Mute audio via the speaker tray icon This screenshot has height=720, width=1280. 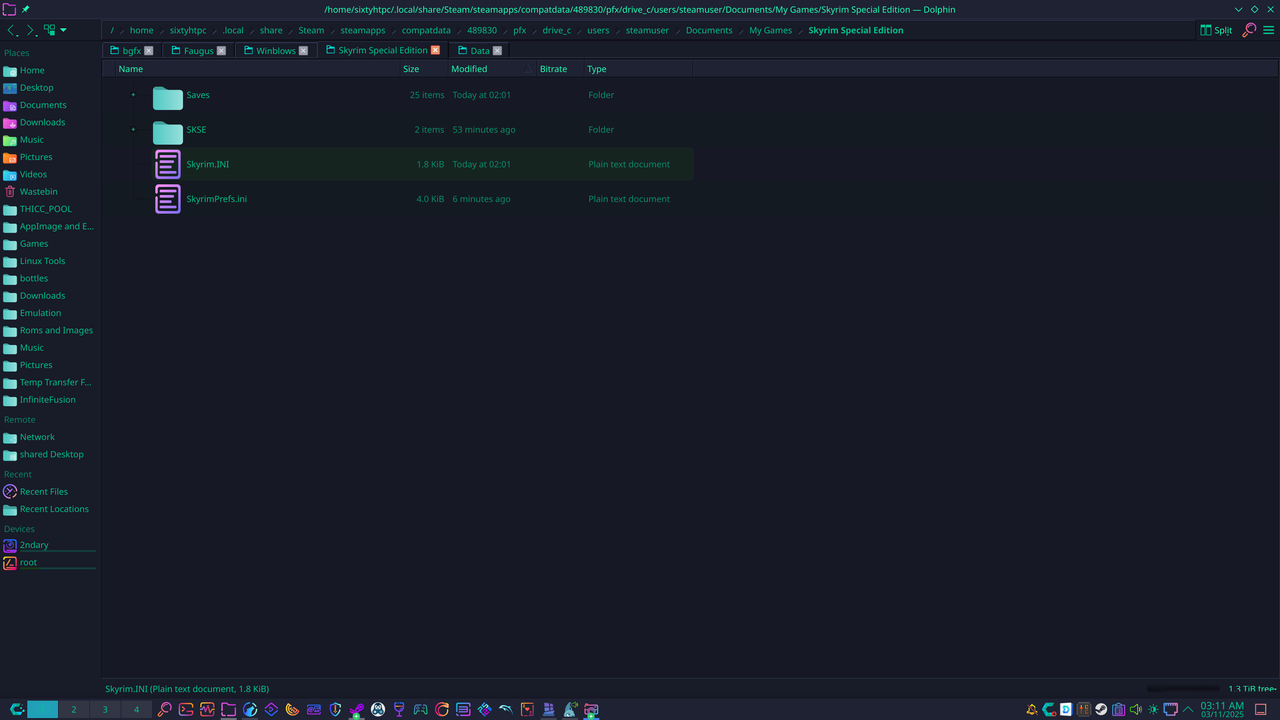(1135, 709)
